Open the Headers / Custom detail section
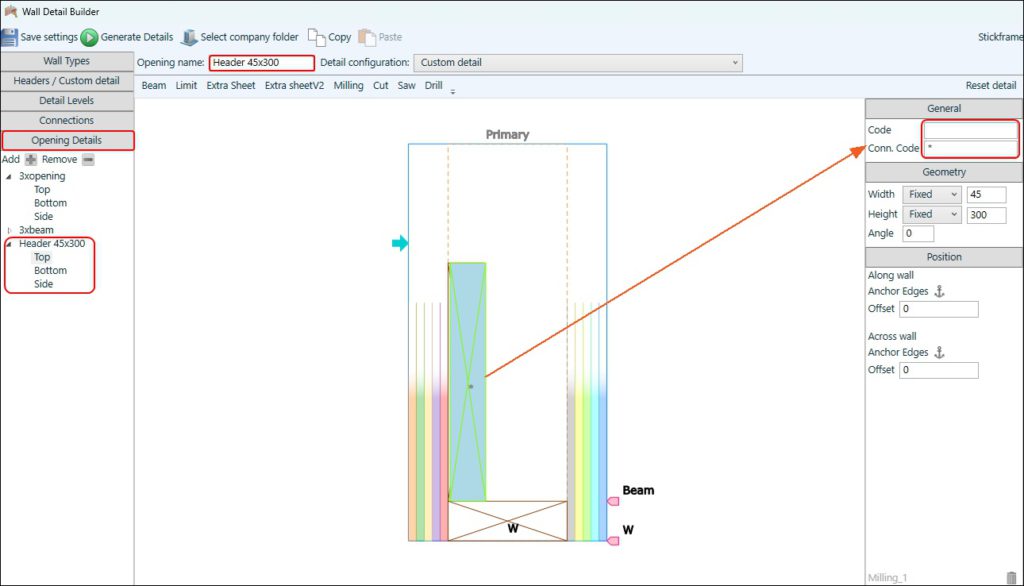 [67, 81]
